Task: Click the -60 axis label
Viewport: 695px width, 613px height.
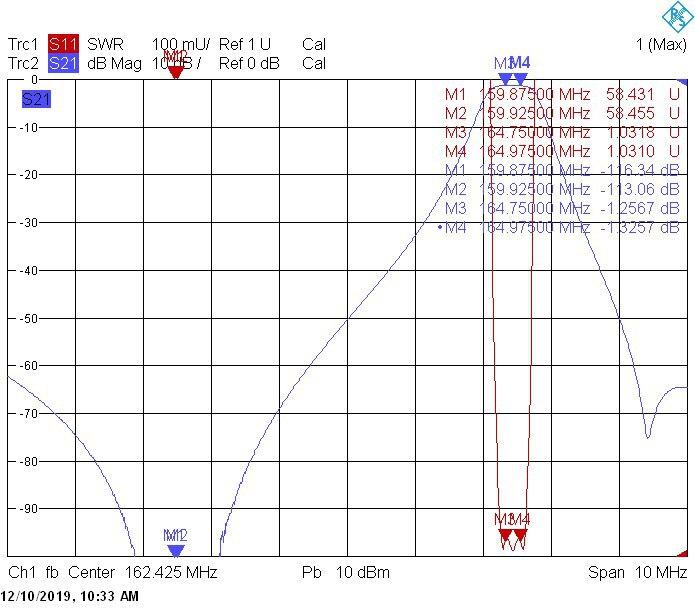Action: tap(27, 366)
